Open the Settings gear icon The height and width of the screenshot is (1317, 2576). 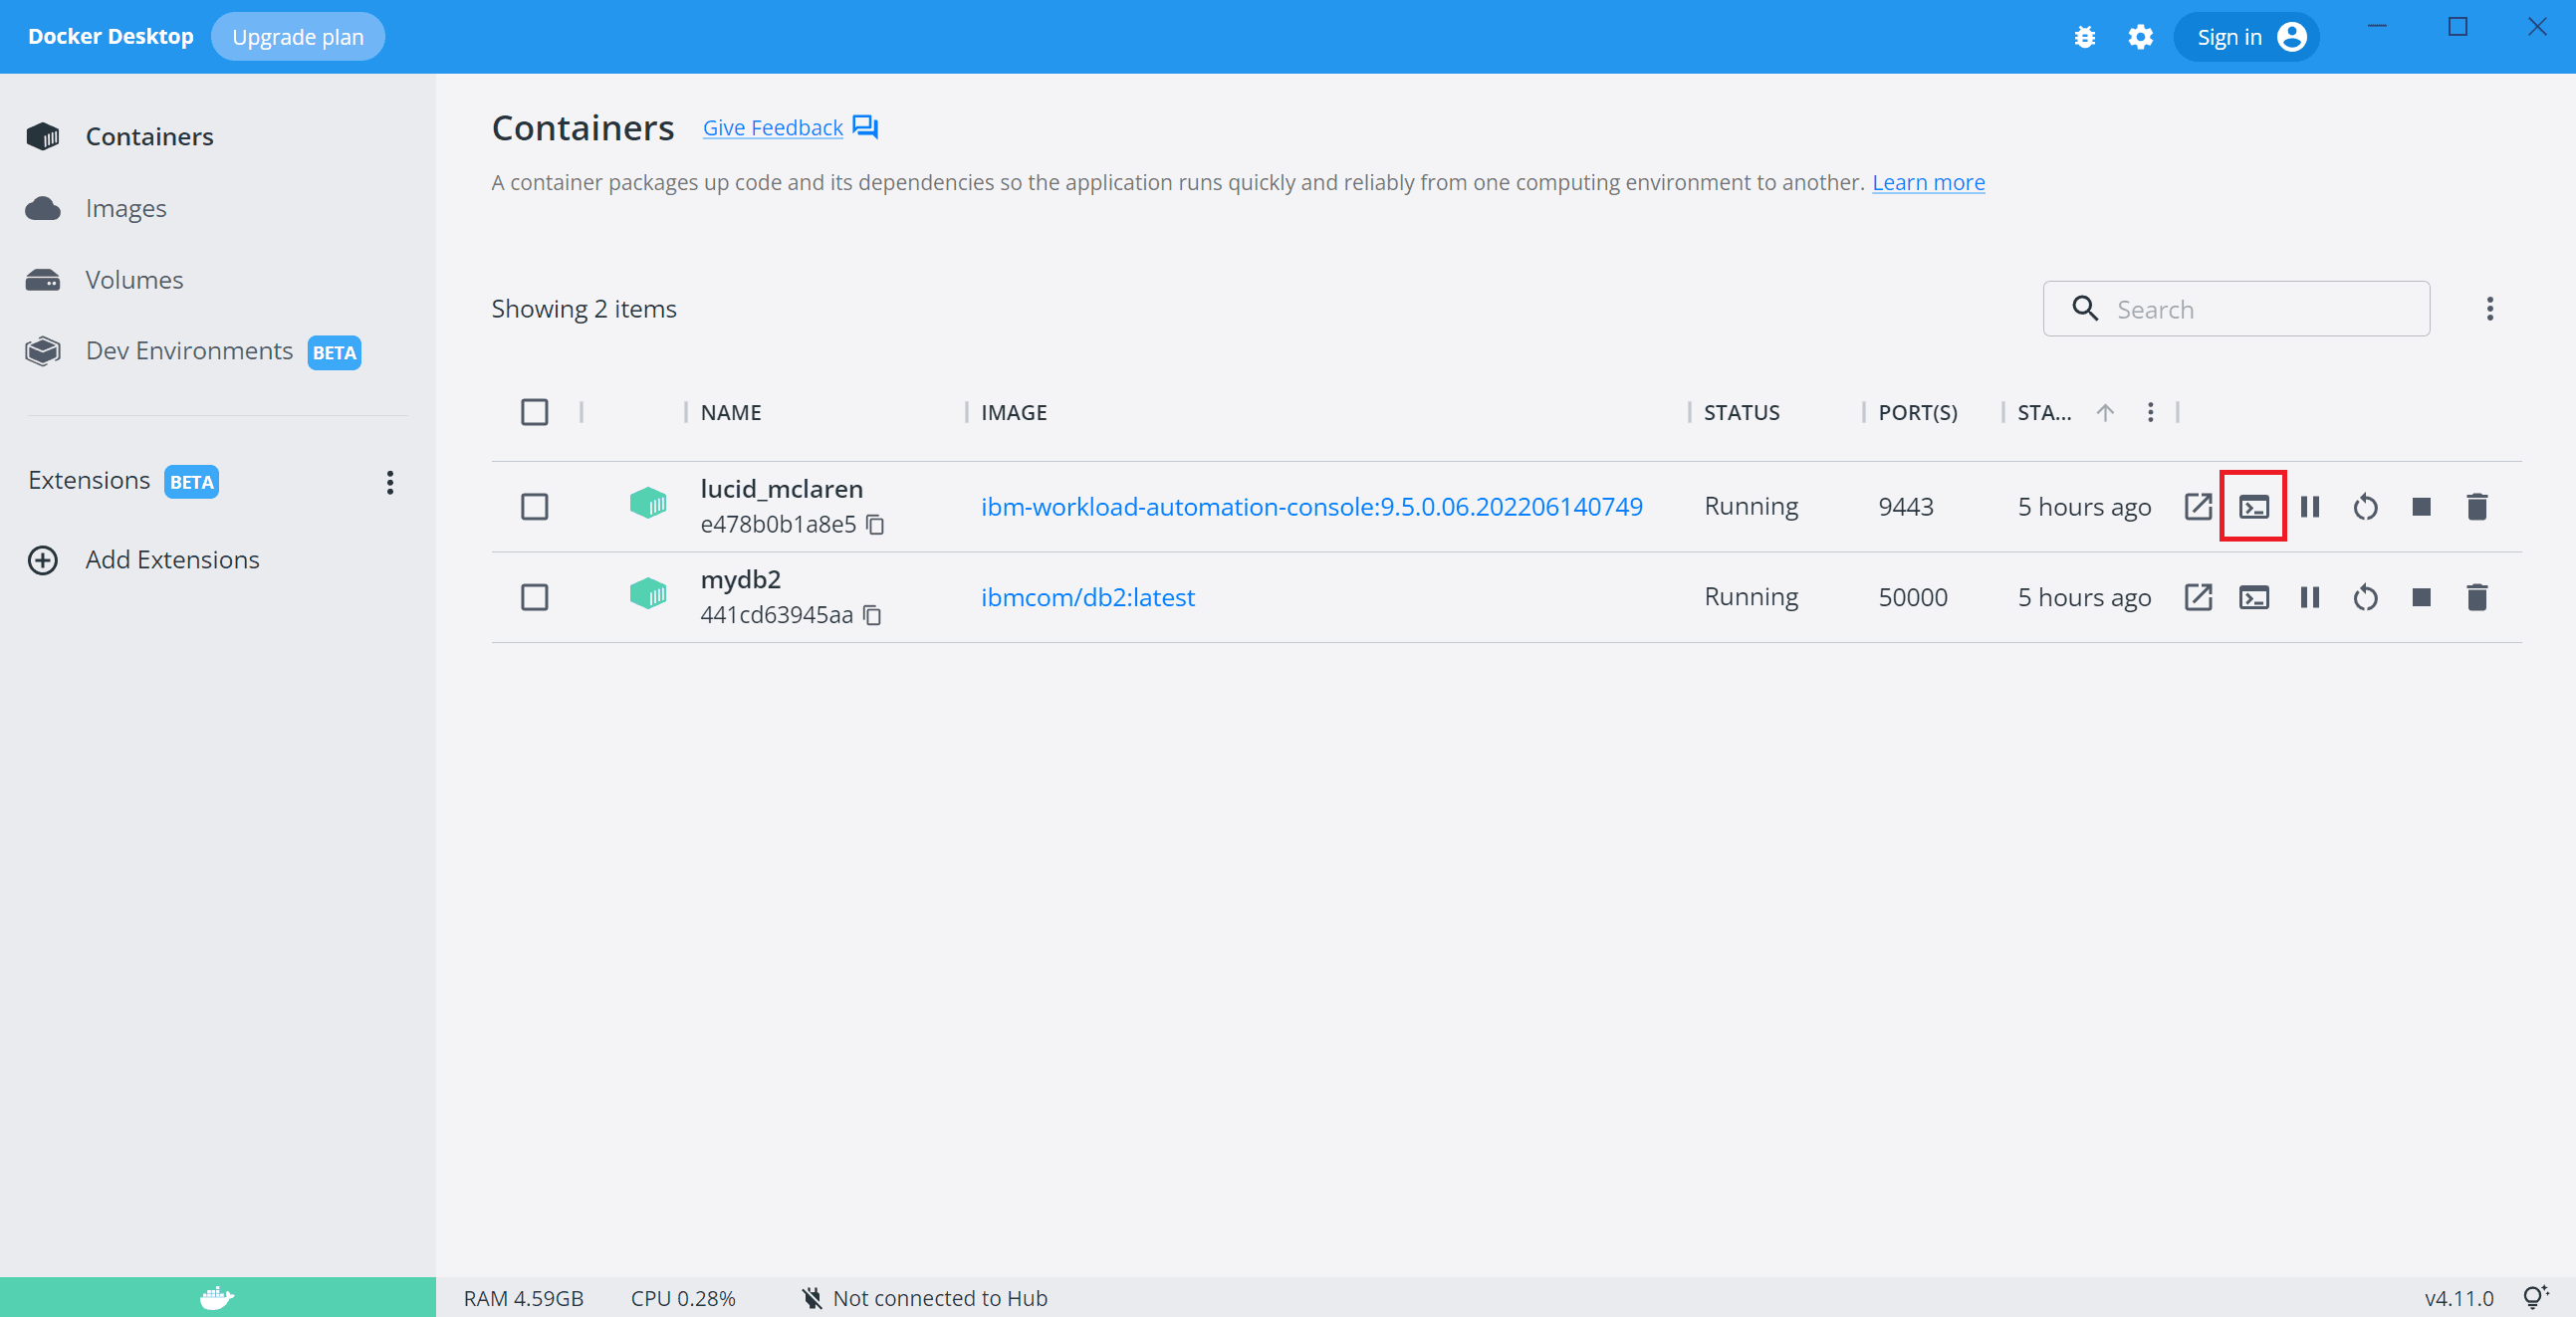point(2140,37)
